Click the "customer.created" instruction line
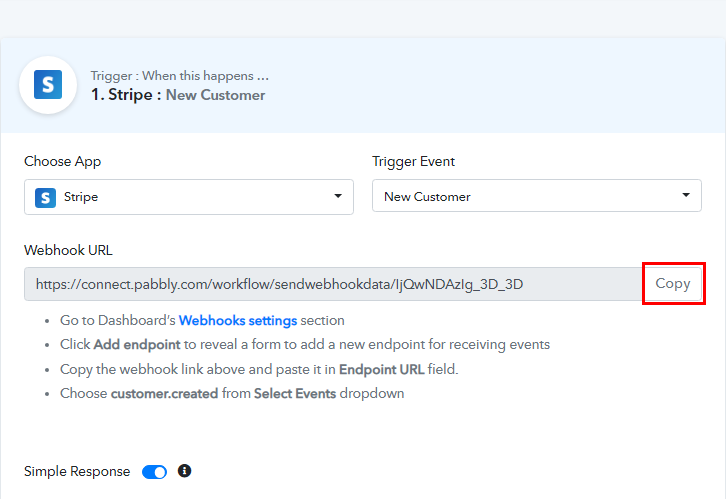The width and height of the screenshot is (726, 499). 232,393
